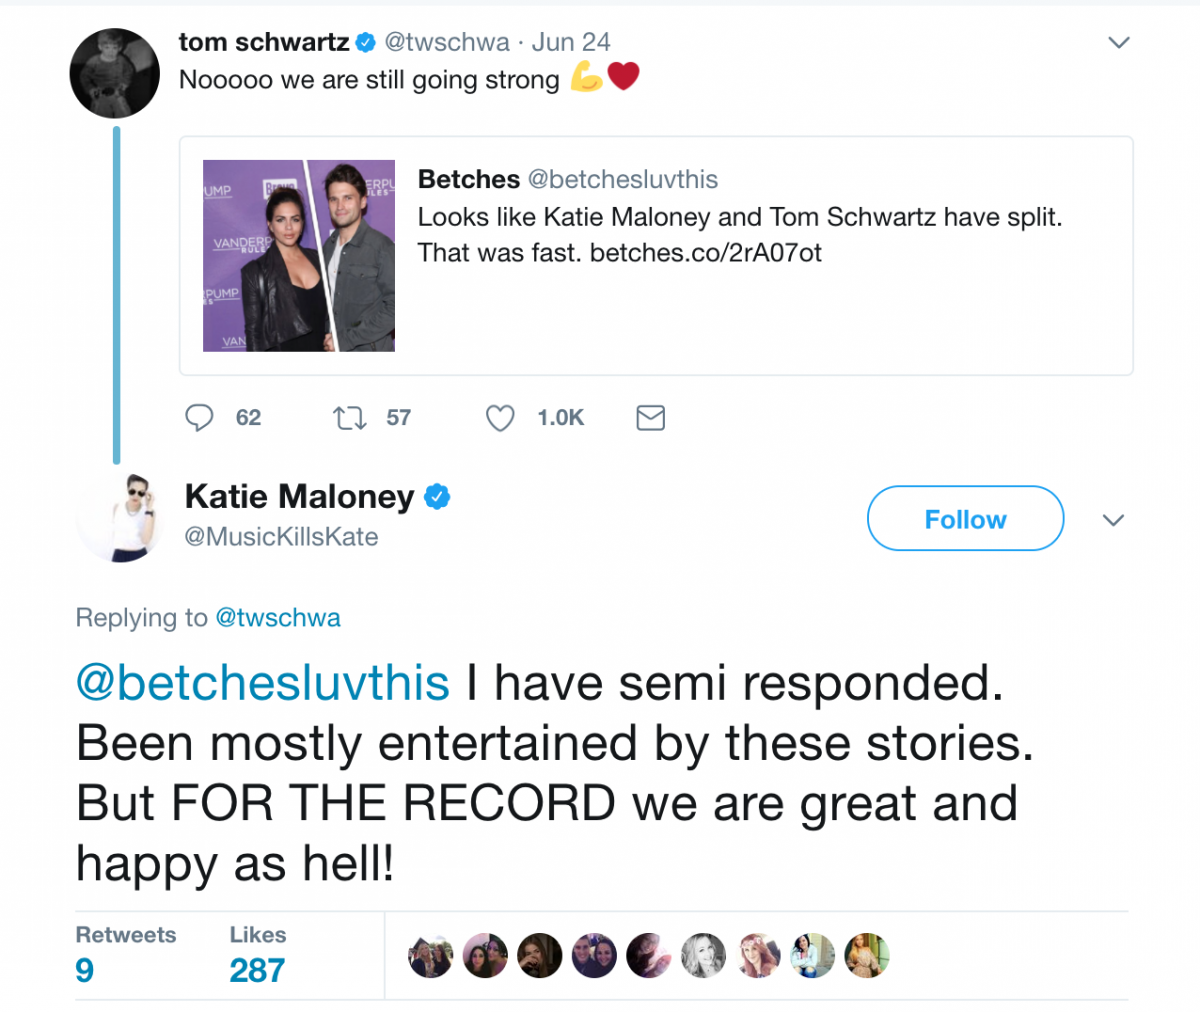This screenshot has width=1200, height=1012.
Task: Open the Katie and Tom photo thumbnail
Action: (x=298, y=255)
